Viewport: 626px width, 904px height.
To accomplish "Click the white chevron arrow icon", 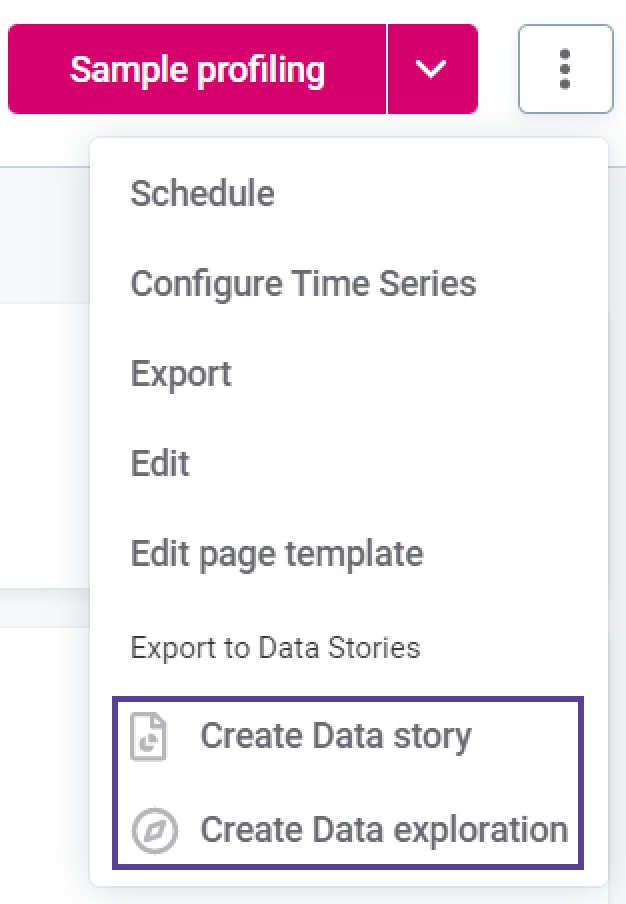I will coord(431,69).
